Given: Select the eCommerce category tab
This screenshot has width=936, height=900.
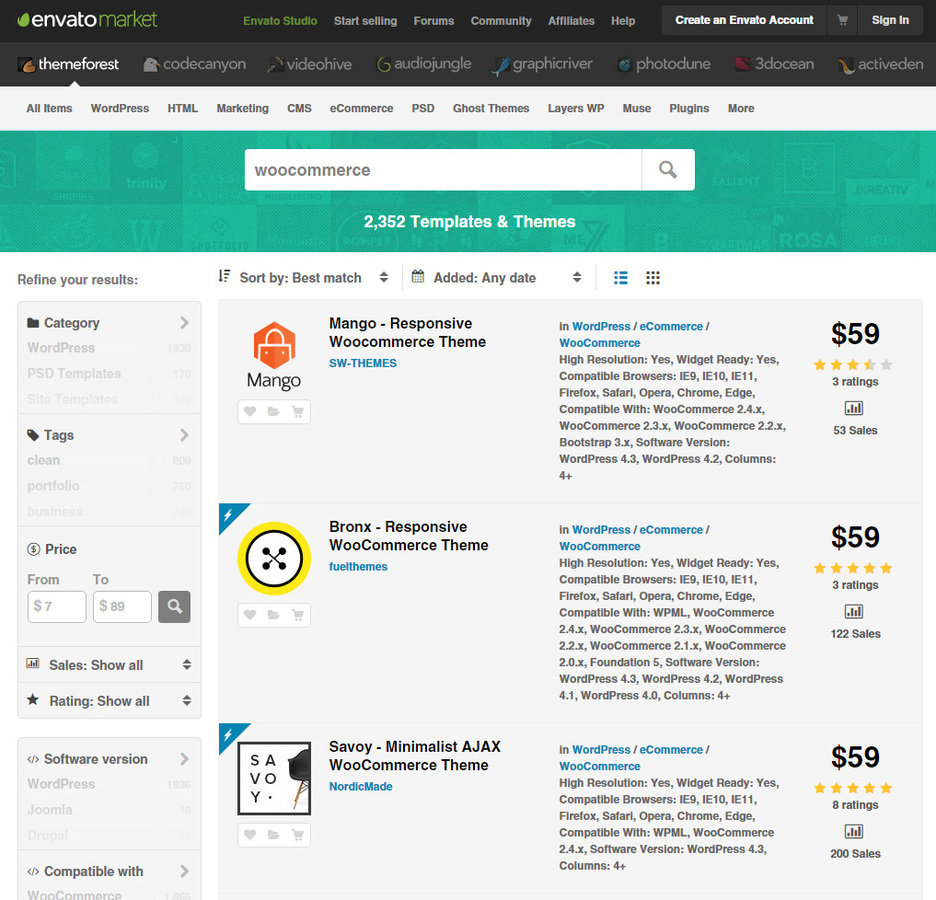Looking at the screenshot, I should point(361,109).
